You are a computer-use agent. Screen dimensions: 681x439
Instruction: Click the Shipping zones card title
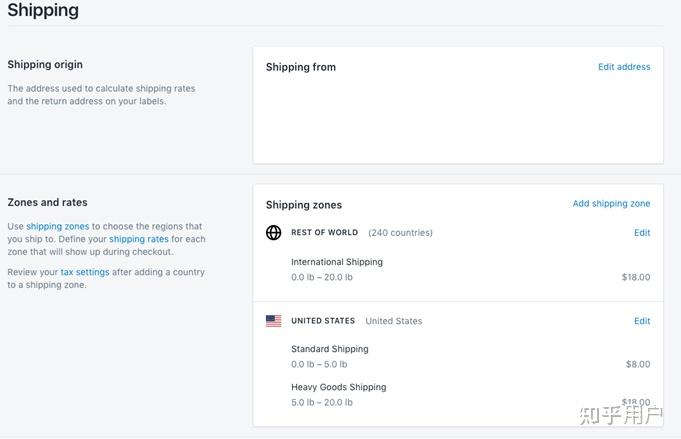click(304, 205)
